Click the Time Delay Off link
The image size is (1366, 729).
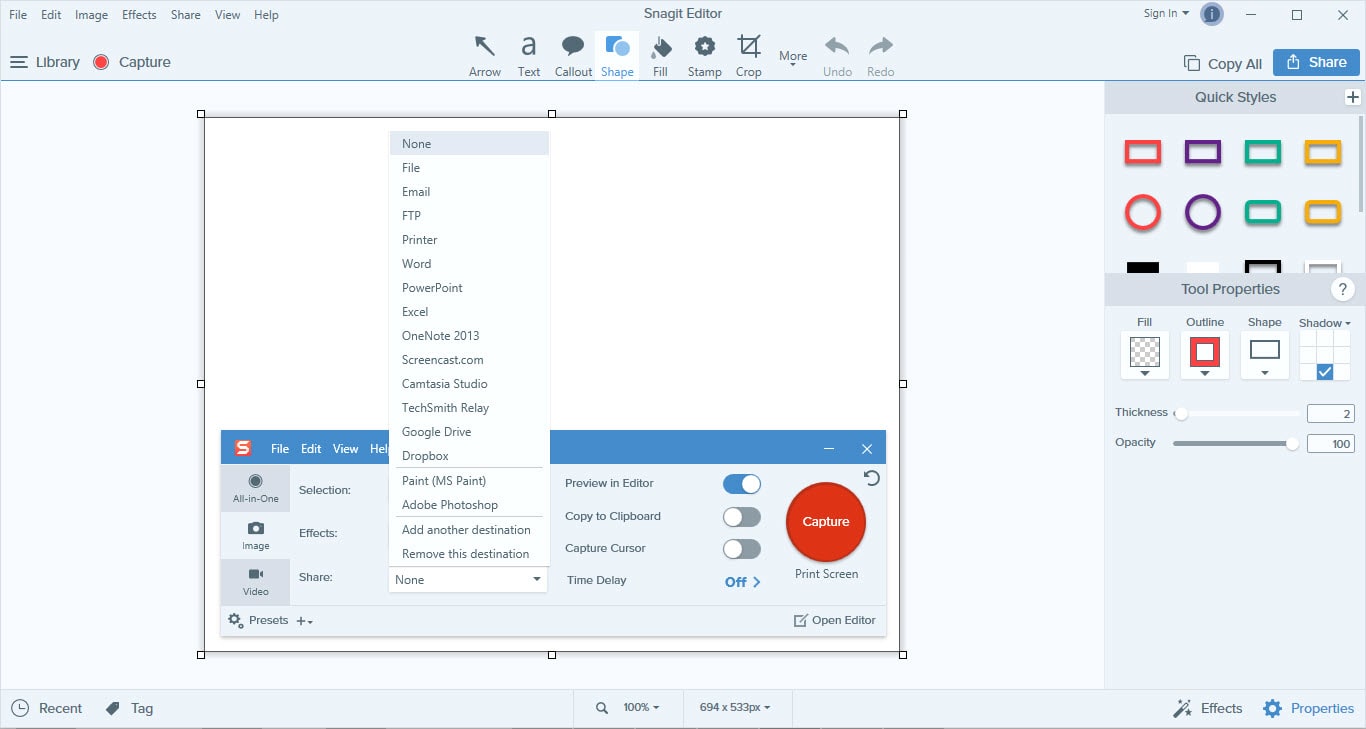pyautogui.click(x=742, y=582)
